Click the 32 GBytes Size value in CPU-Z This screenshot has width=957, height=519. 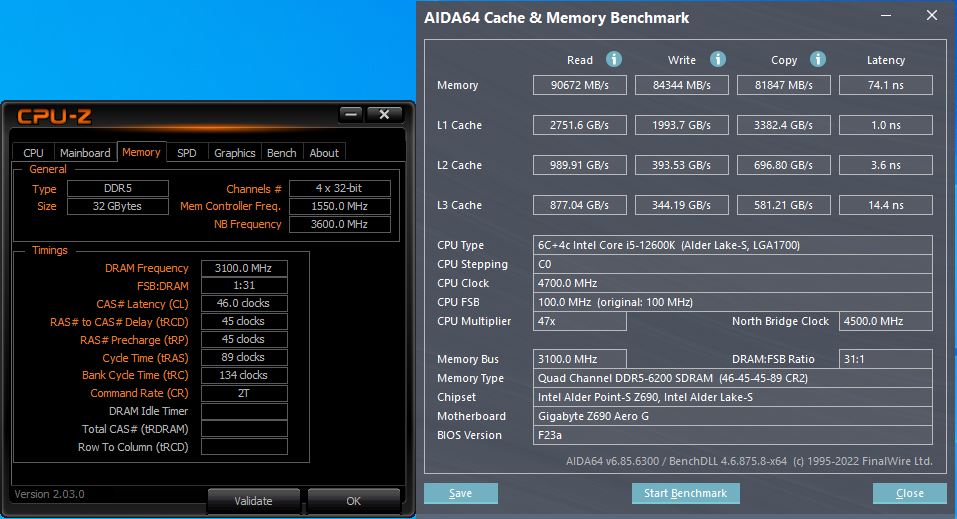pyautogui.click(x=118, y=206)
